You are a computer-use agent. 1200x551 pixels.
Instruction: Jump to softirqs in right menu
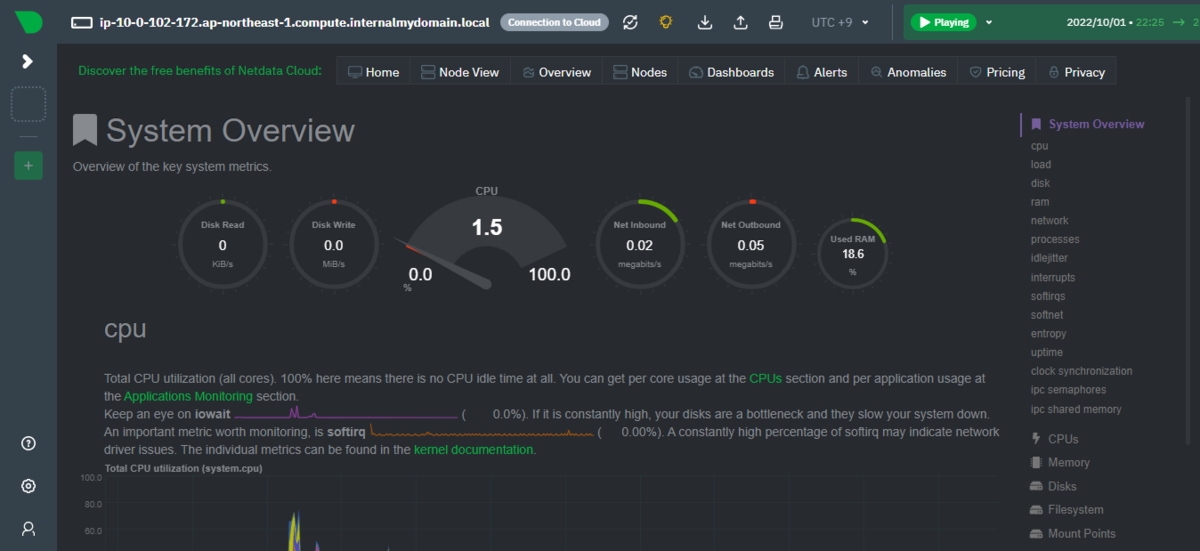[x=1050, y=296]
